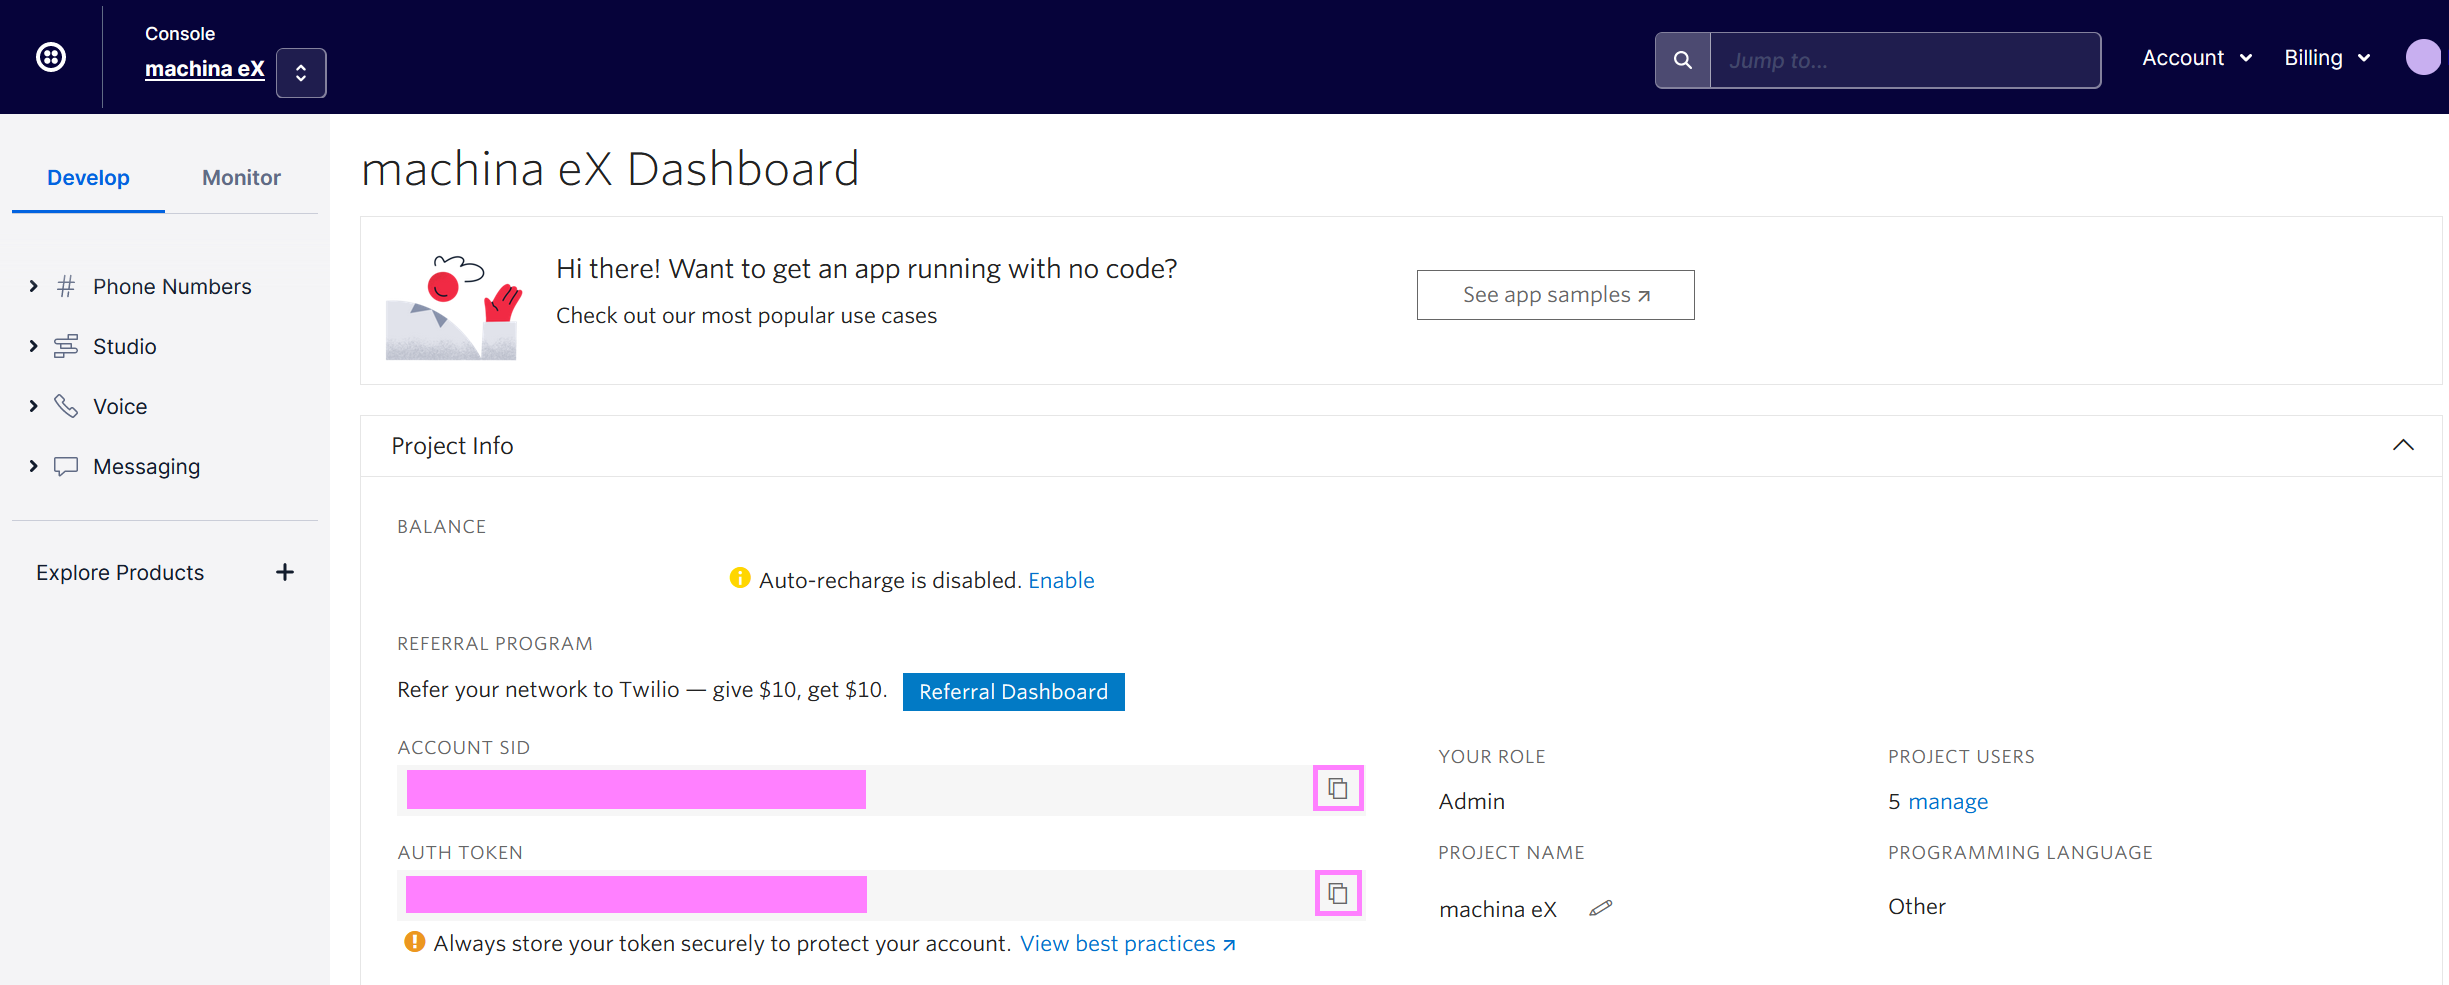Click the Studio flow icon

66,346
